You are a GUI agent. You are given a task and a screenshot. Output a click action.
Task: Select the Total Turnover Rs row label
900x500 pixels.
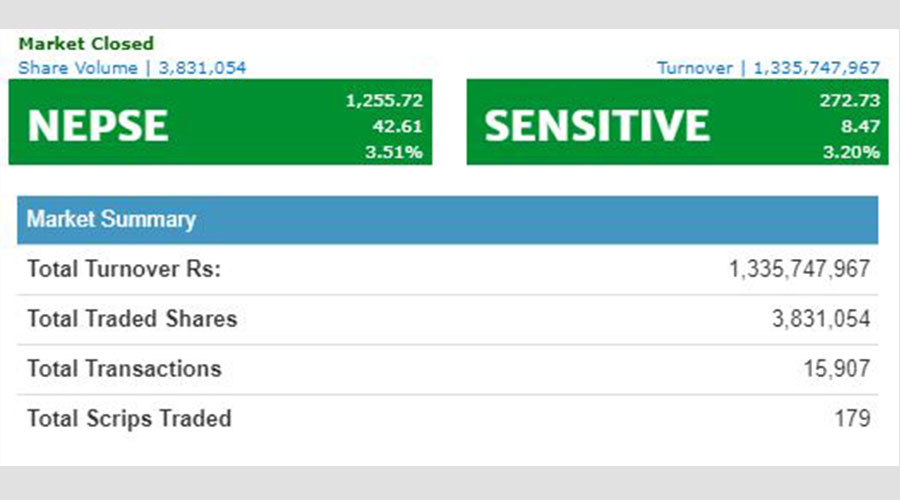tap(124, 269)
